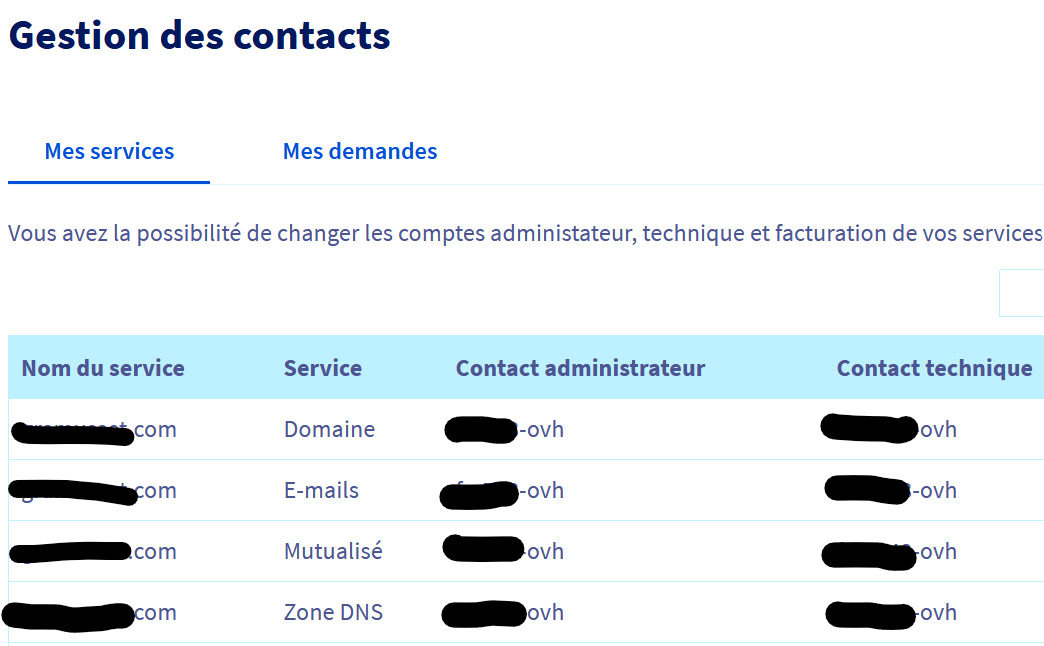Click the technical contact for the Mutualisé row
1044x646 pixels.
pyautogui.click(x=889, y=552)
